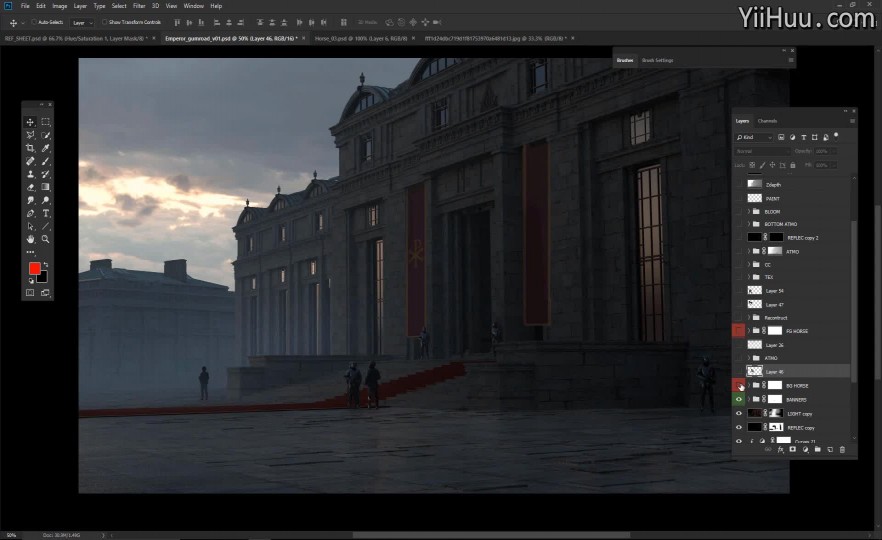
Task: Switch to the Brush Settings tab
Action: coord(658,60)
